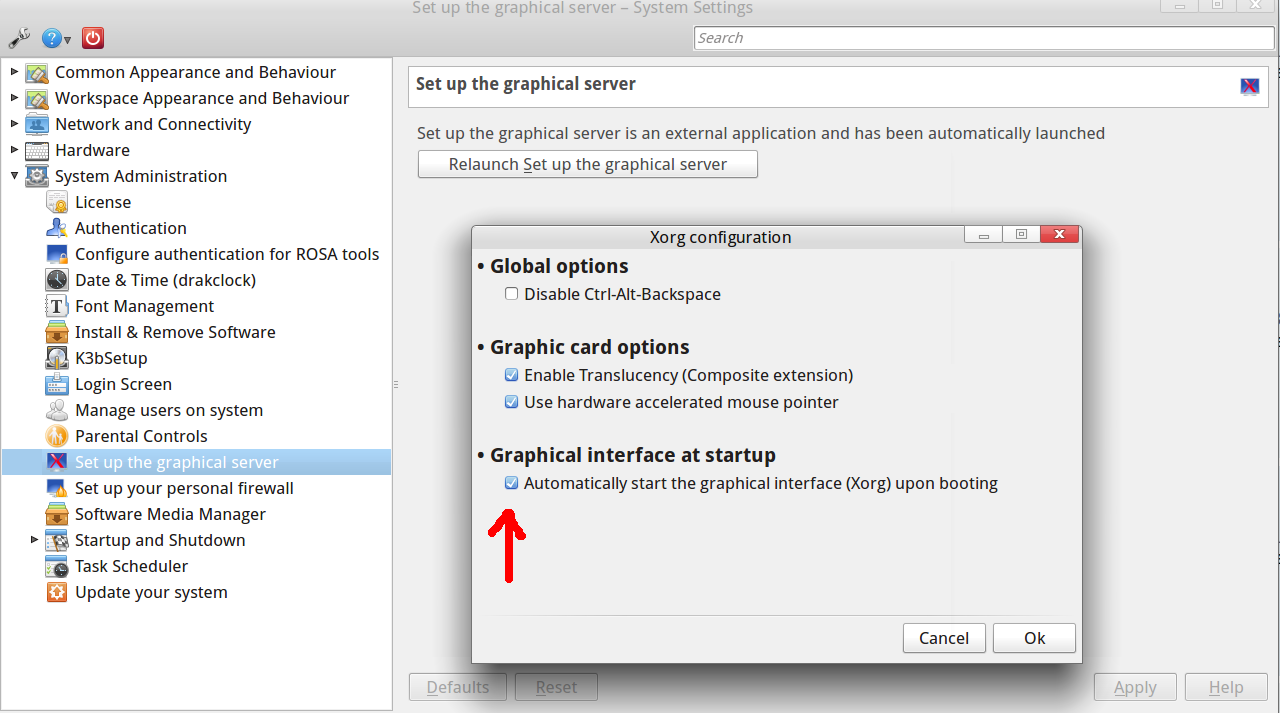Expand Common Appearance and Behaviour category
The image size is (1280, 713).
pos(14,72)
